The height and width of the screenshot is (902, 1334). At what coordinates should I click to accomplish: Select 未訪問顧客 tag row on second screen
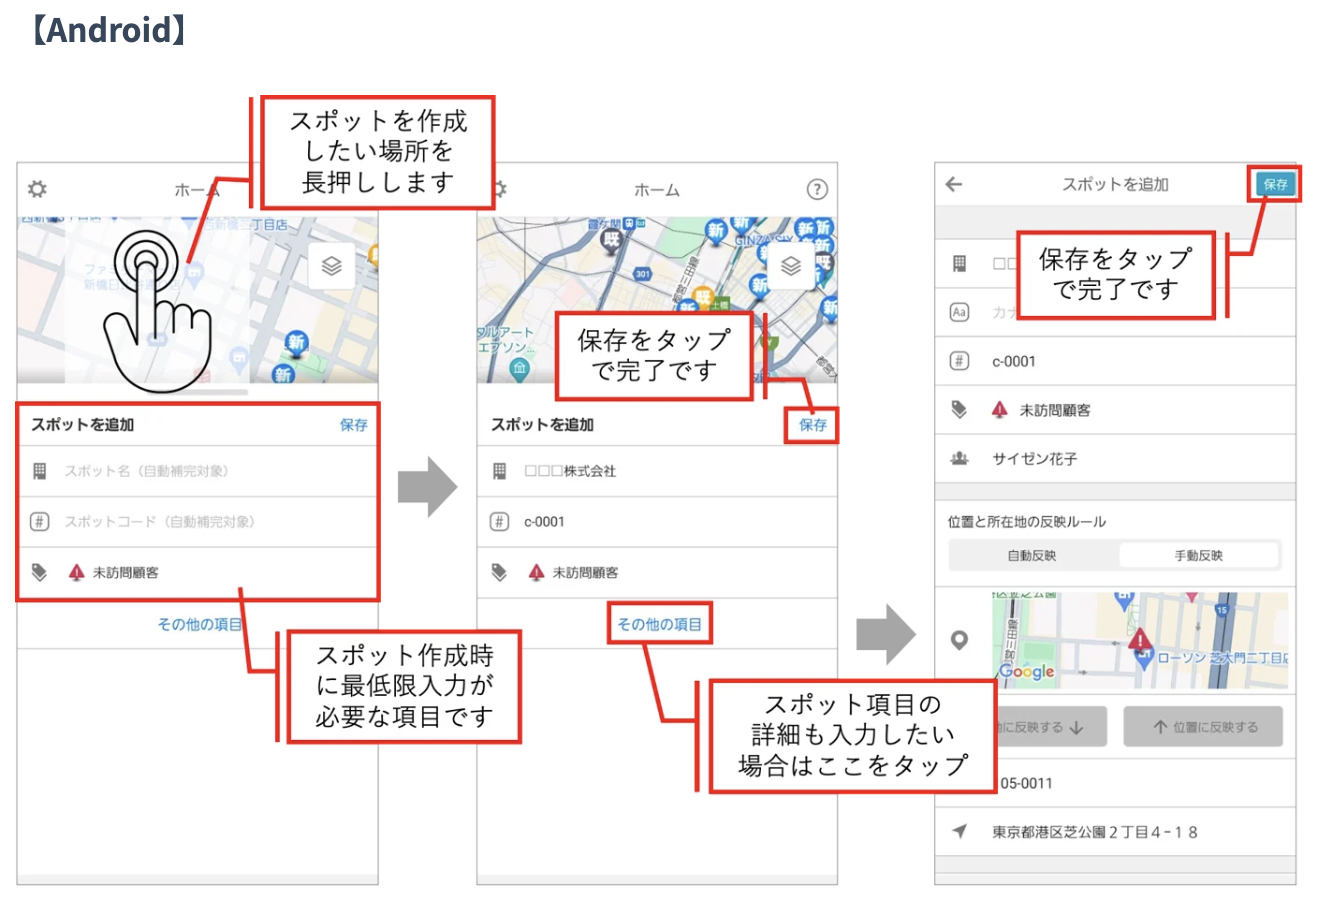coord(657,573)
